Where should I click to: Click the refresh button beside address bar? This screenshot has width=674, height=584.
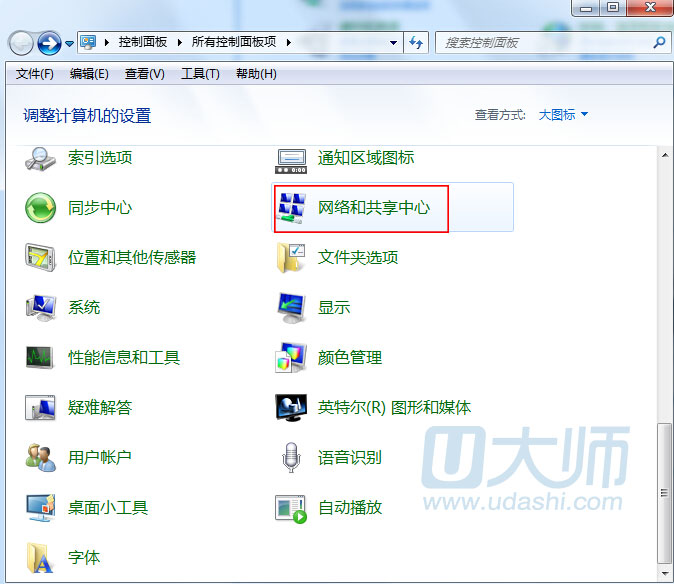tap(417, 43)
